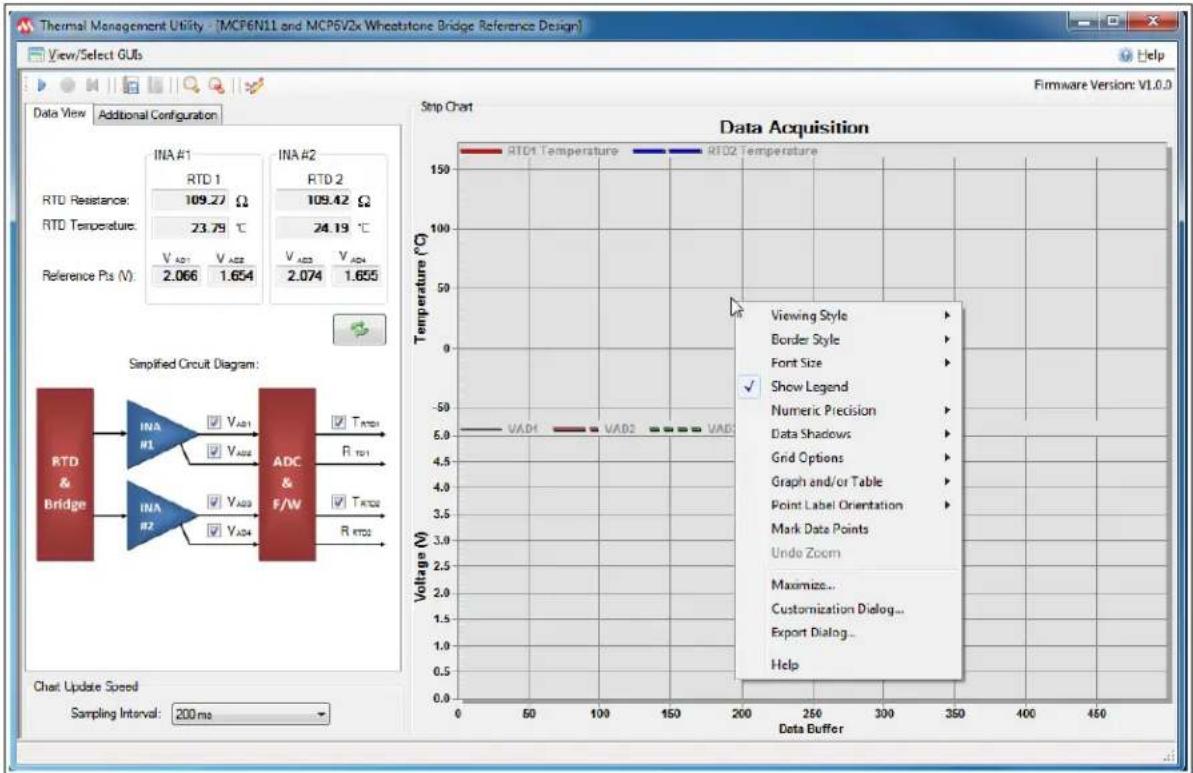Toggle the VAD4 checkbox
1193x773 pixels.
pyautogui.click(x=214, y=530)
